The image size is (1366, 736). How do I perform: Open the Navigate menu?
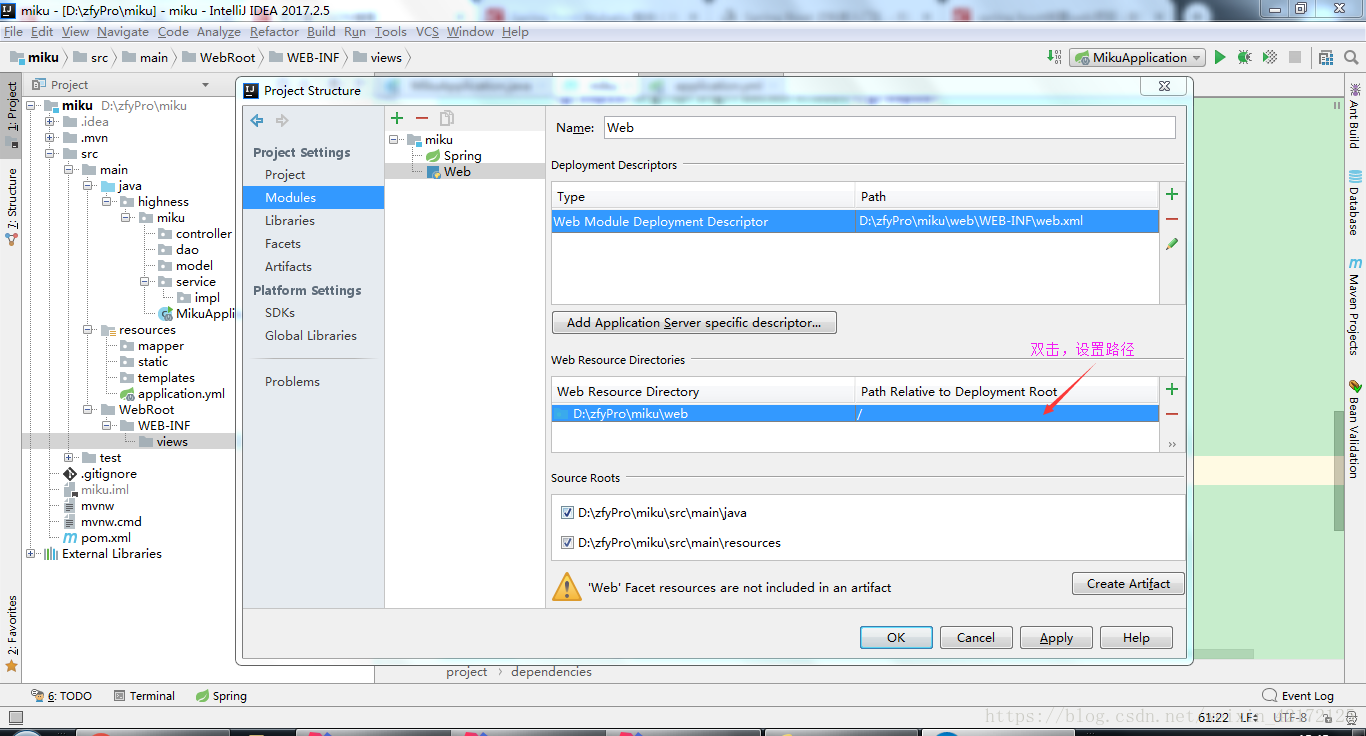click(x=123, y=32)
